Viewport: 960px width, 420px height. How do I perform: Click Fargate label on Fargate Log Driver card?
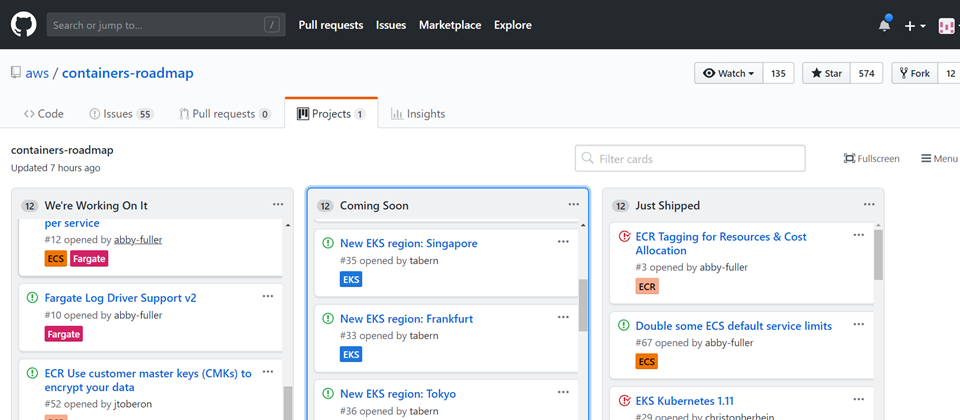pyautogui.click(x=64, y=334)
